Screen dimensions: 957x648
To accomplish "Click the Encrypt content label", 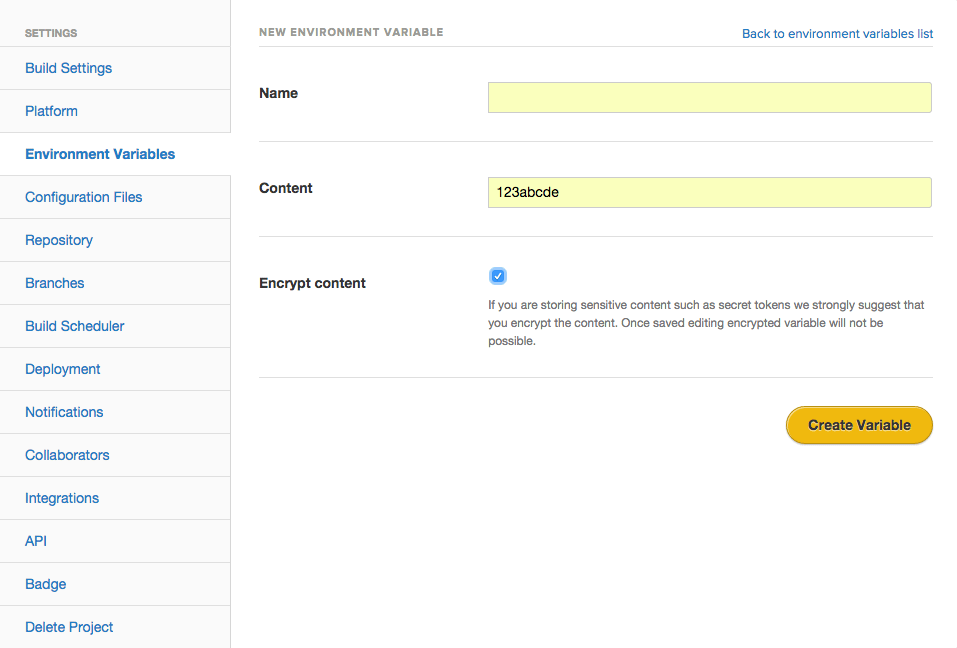I will coord(312,283).
